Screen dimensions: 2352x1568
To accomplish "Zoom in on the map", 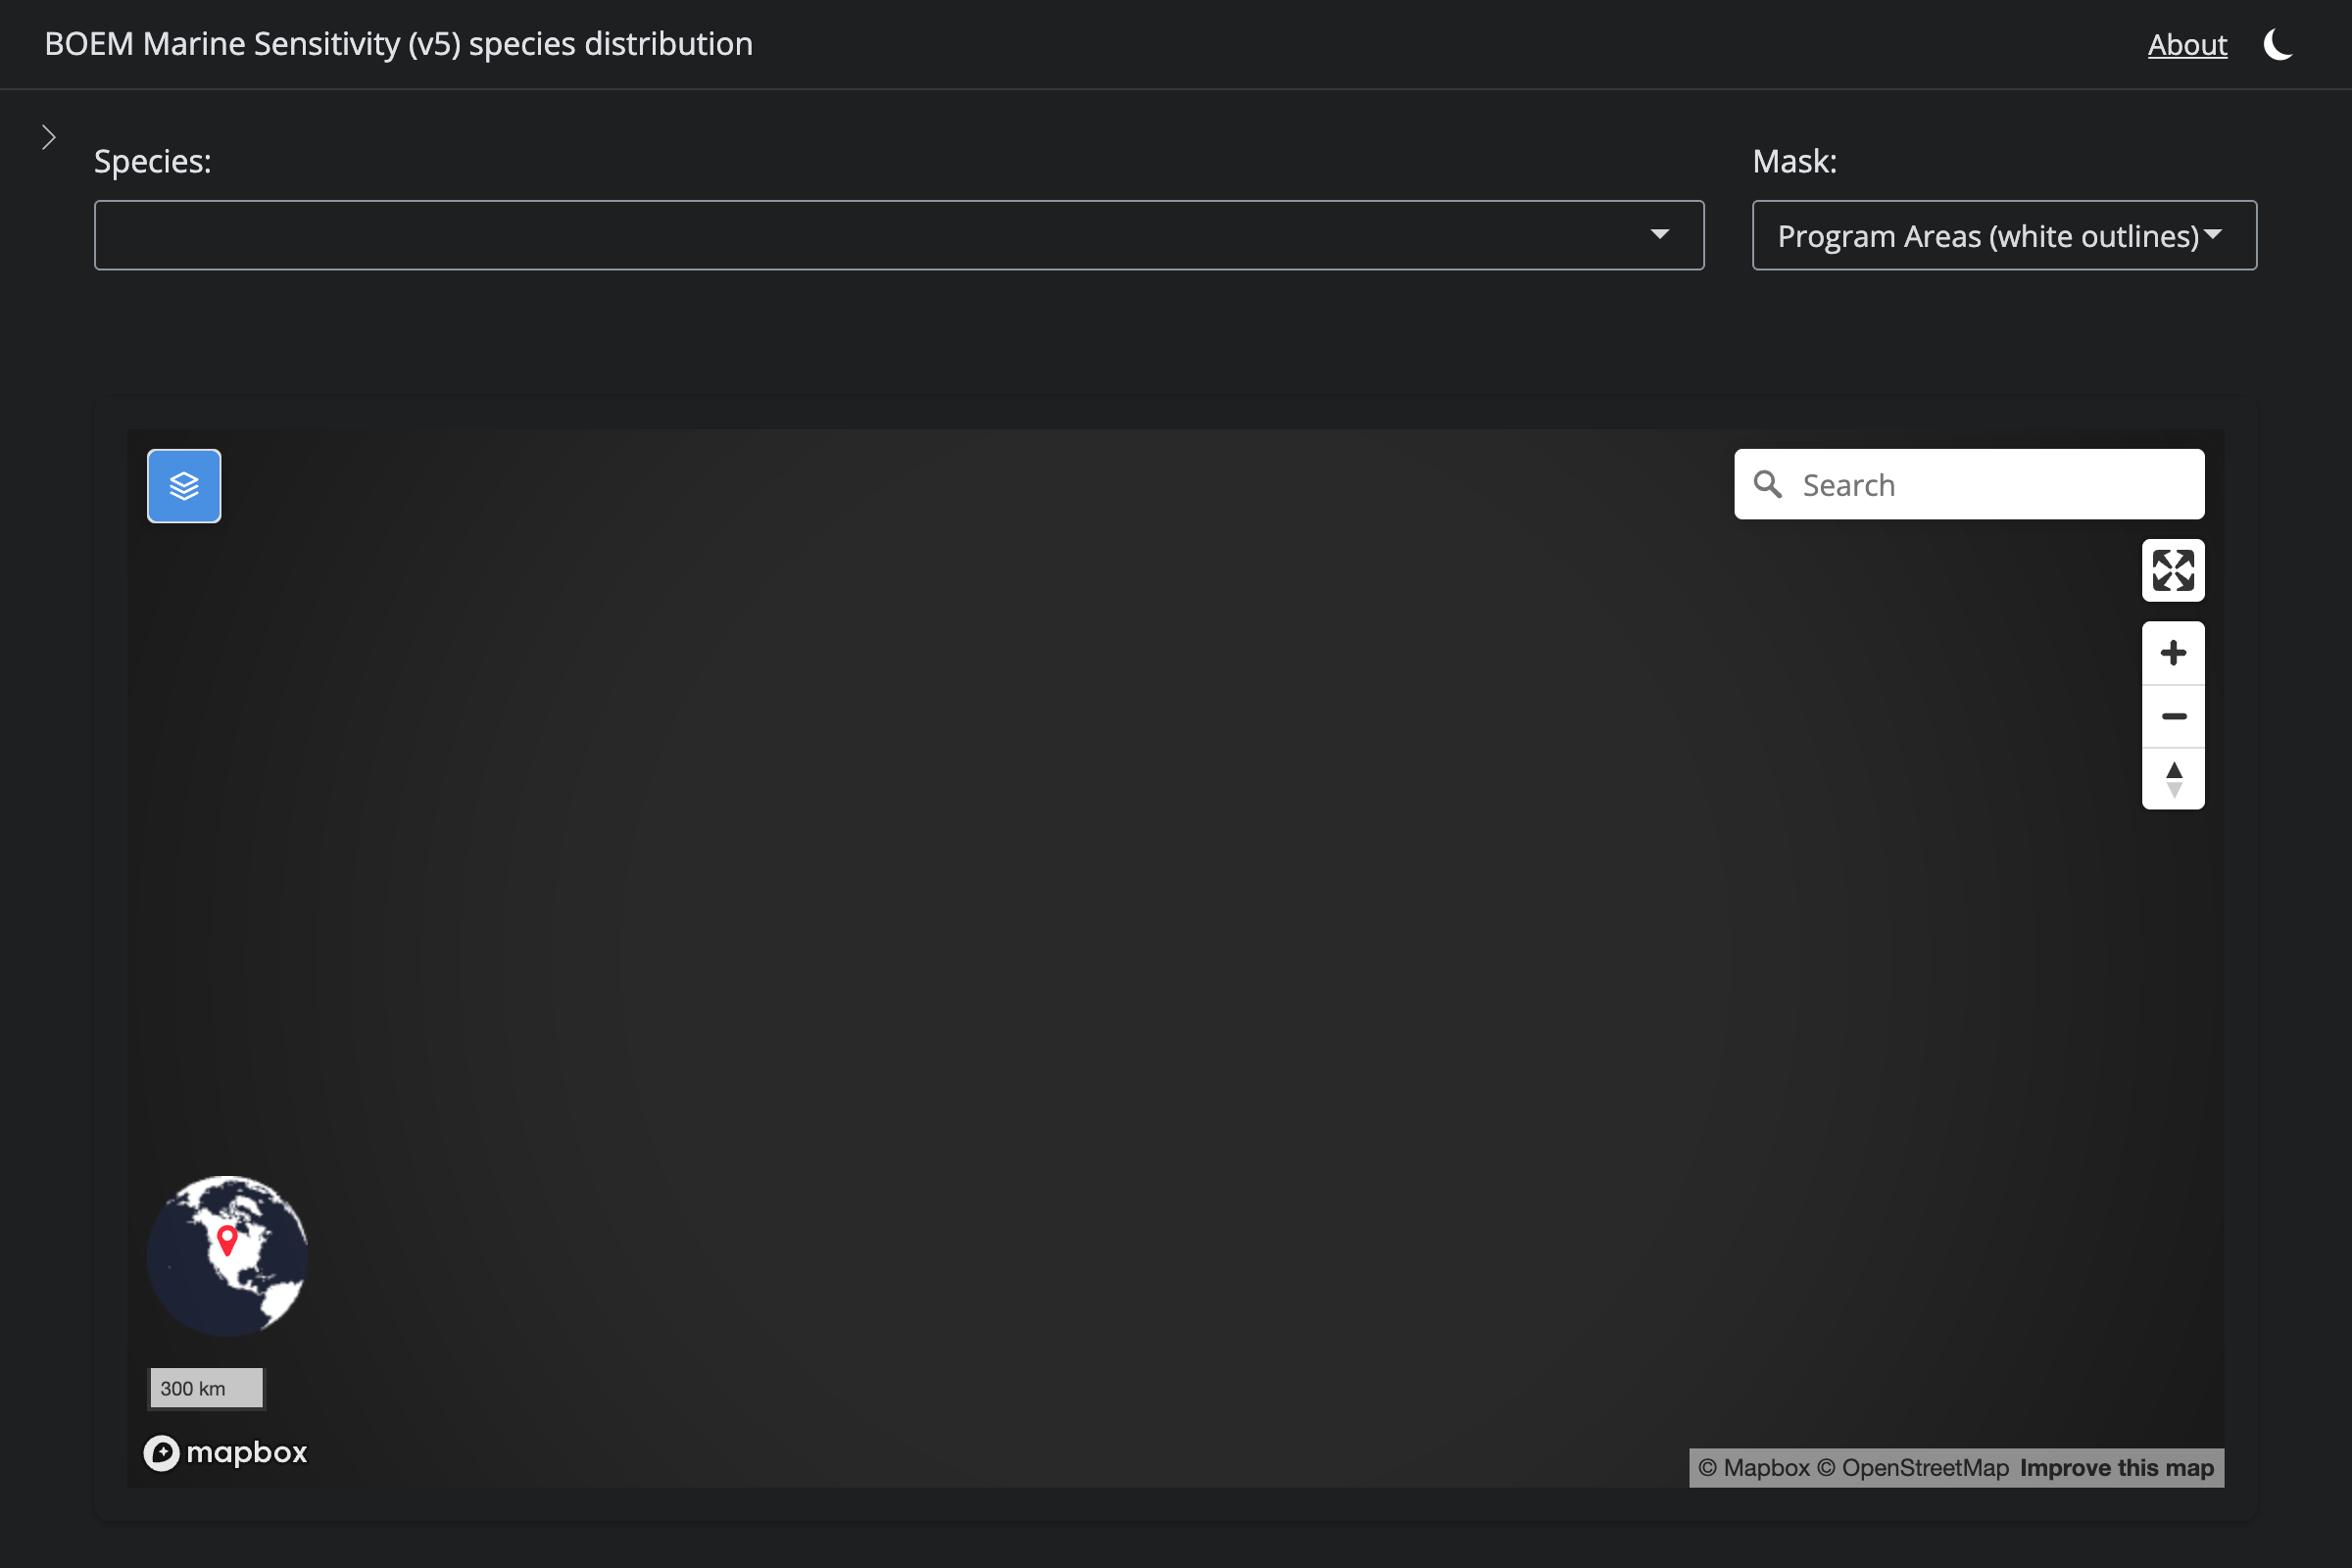I will click(2172, 654).
